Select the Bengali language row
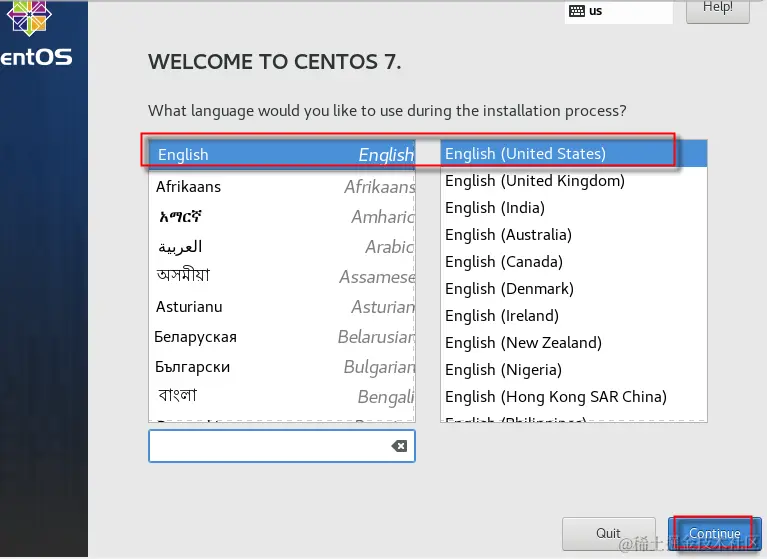 [282, 396]
